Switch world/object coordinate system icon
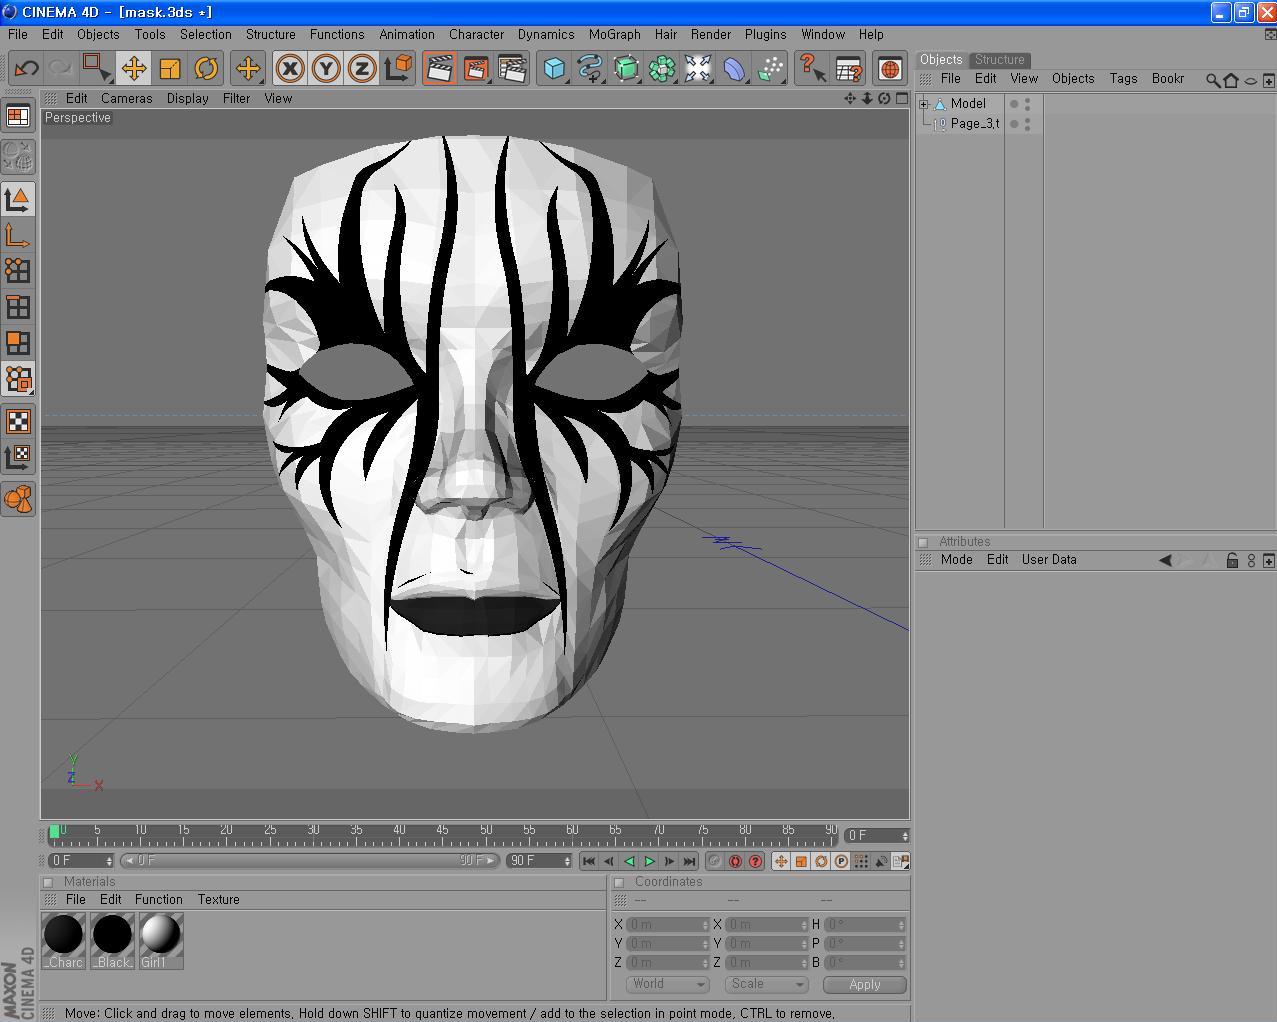1277x1022 pixels. (x=398, y=68)
